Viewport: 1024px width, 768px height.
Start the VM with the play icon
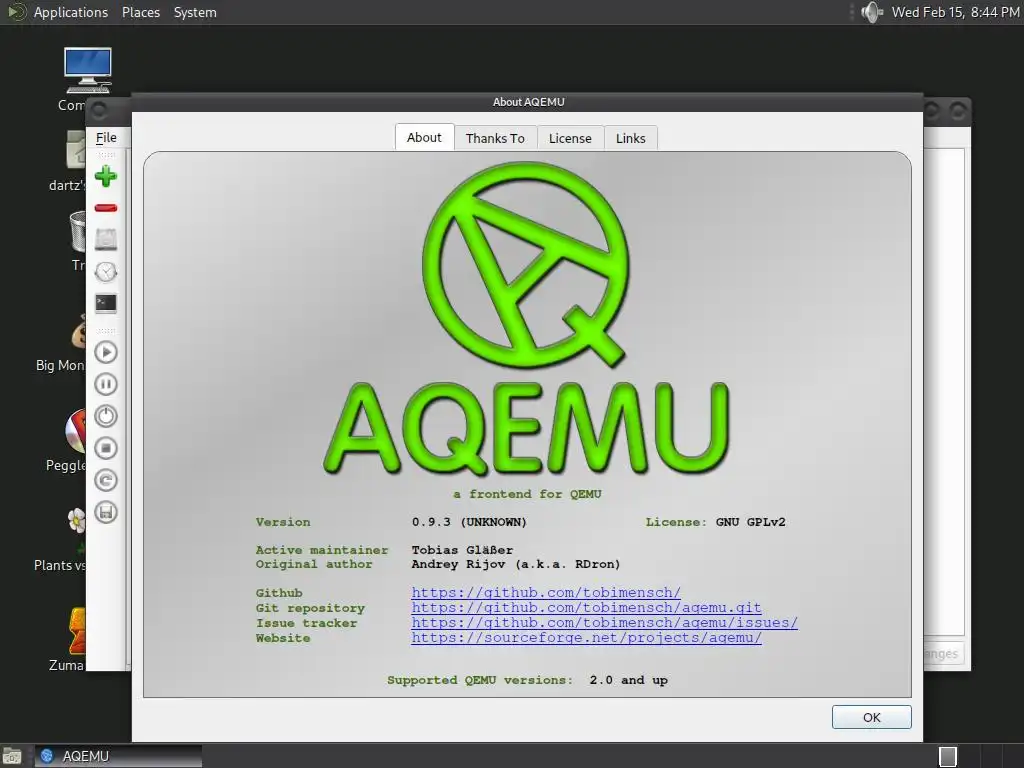(x=106, y=352)
